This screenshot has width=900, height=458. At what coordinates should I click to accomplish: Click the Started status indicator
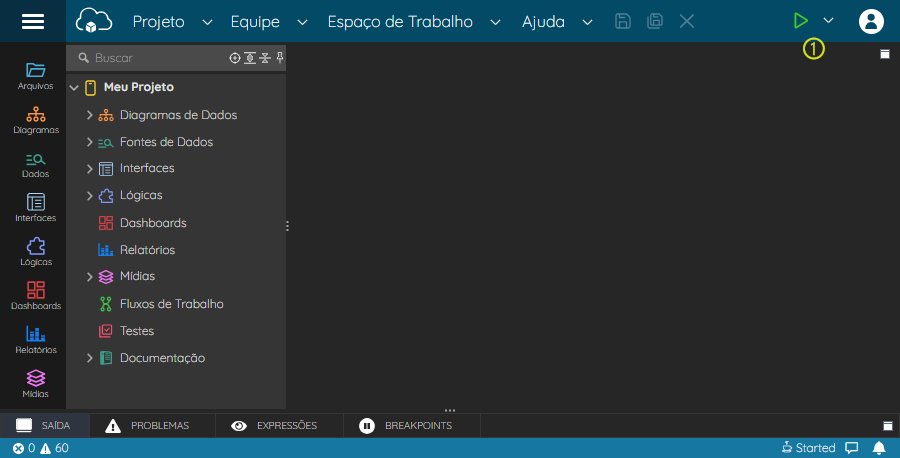click(808, 448)
